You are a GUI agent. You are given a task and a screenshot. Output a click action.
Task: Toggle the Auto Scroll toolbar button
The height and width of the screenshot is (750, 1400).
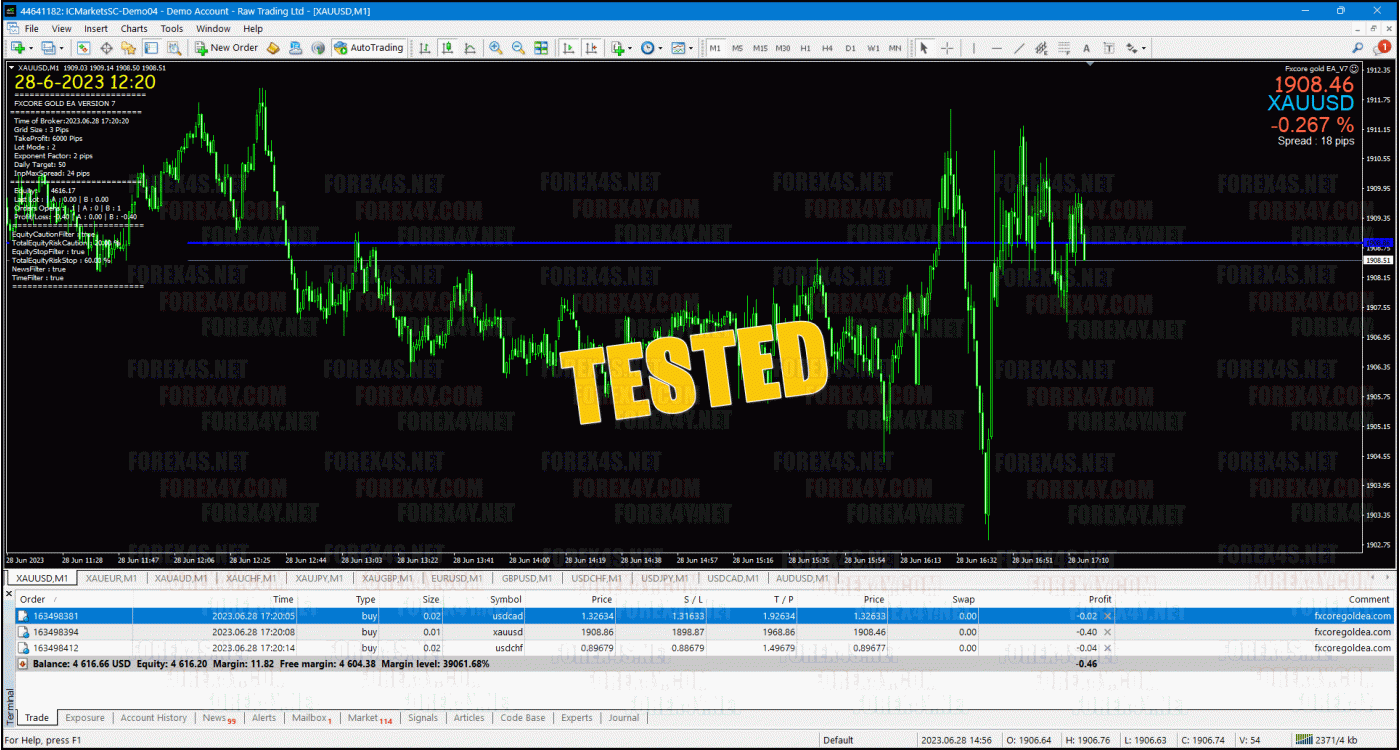point(568,48)
